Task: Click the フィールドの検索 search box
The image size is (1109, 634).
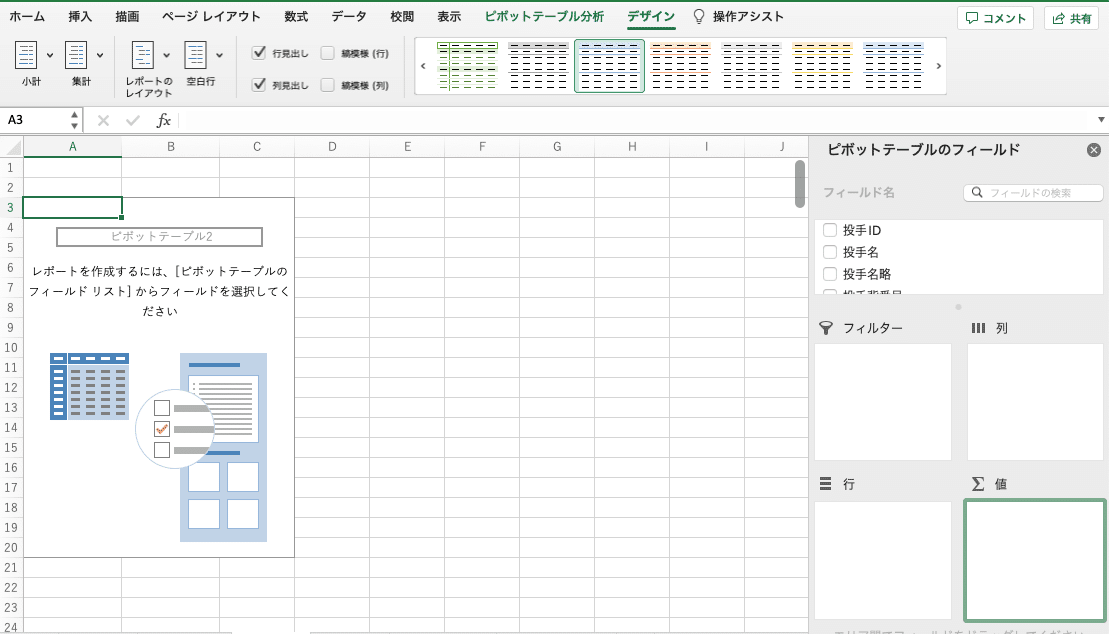Action: coord(1033,192)
